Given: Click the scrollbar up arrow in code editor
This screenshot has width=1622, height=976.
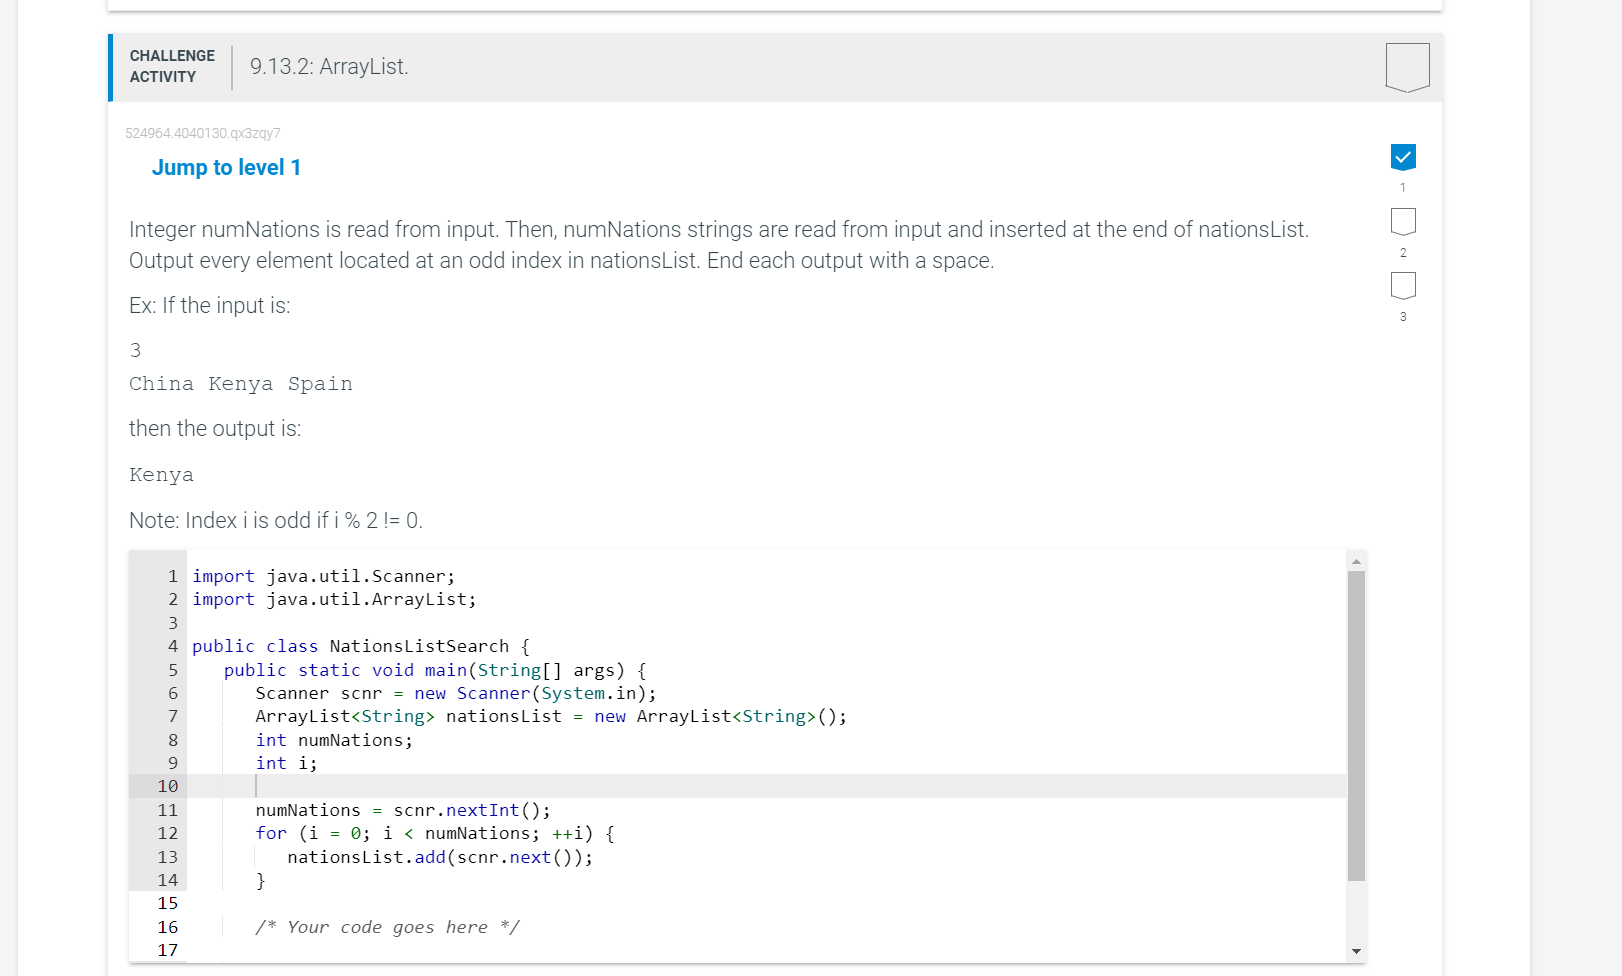Looking at the screenshot, I should pyautogui.click(x=1356, y=560).
